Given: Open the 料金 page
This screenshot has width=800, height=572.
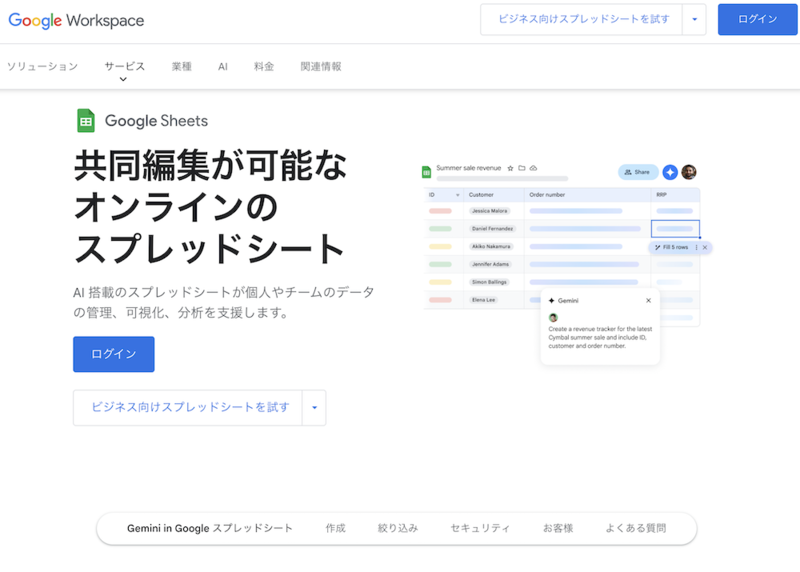Looking at the screenshot, I should click(x=264, y=66).
